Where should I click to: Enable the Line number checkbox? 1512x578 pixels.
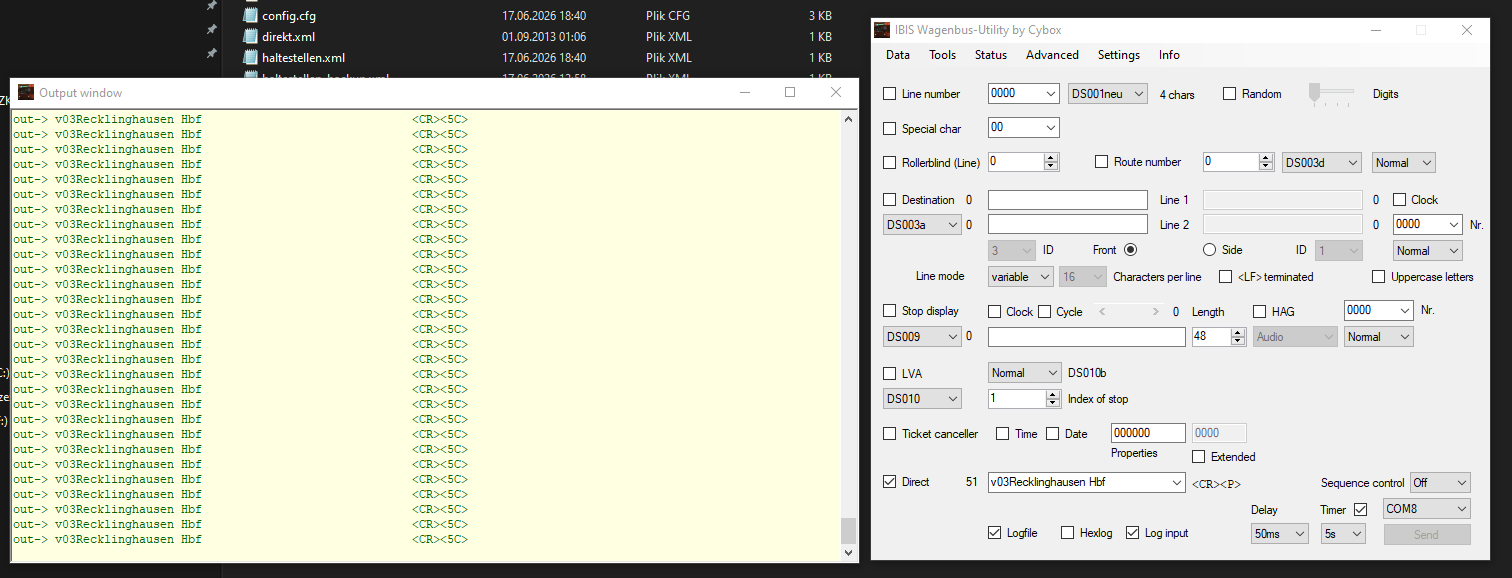tap(890, 94)
